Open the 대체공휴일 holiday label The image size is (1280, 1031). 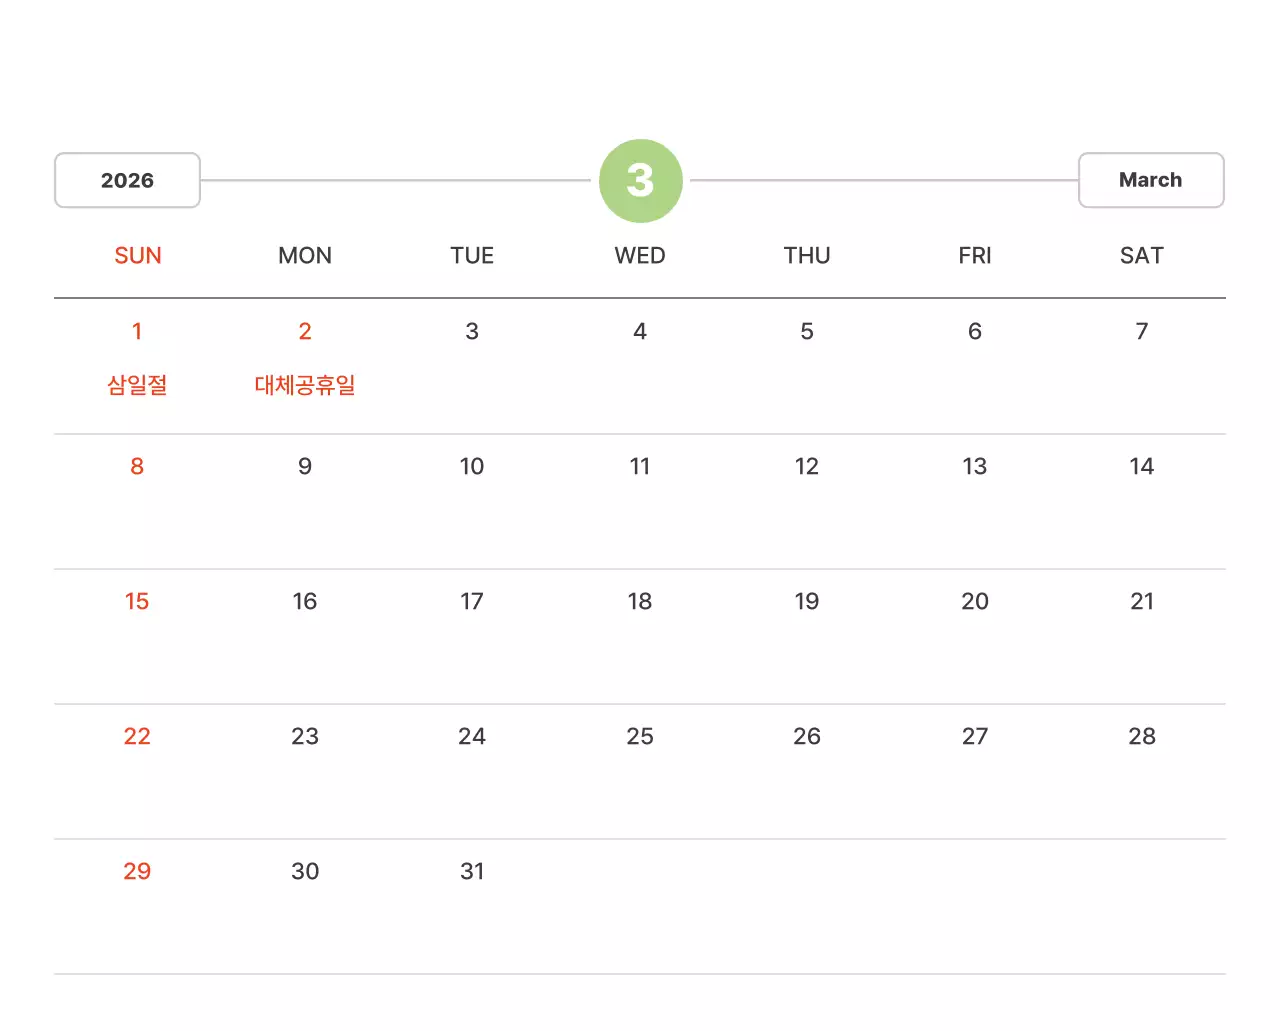(x=305, y=385)
